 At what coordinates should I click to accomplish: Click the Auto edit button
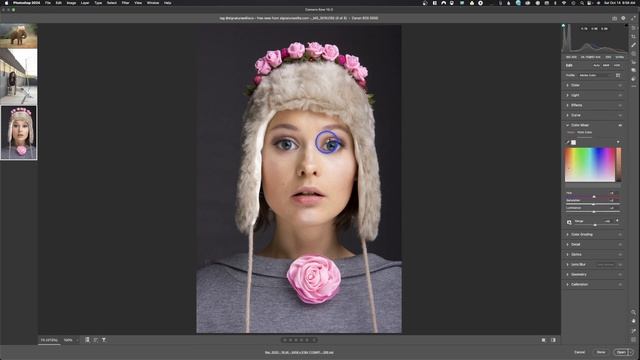click(597, 65)
